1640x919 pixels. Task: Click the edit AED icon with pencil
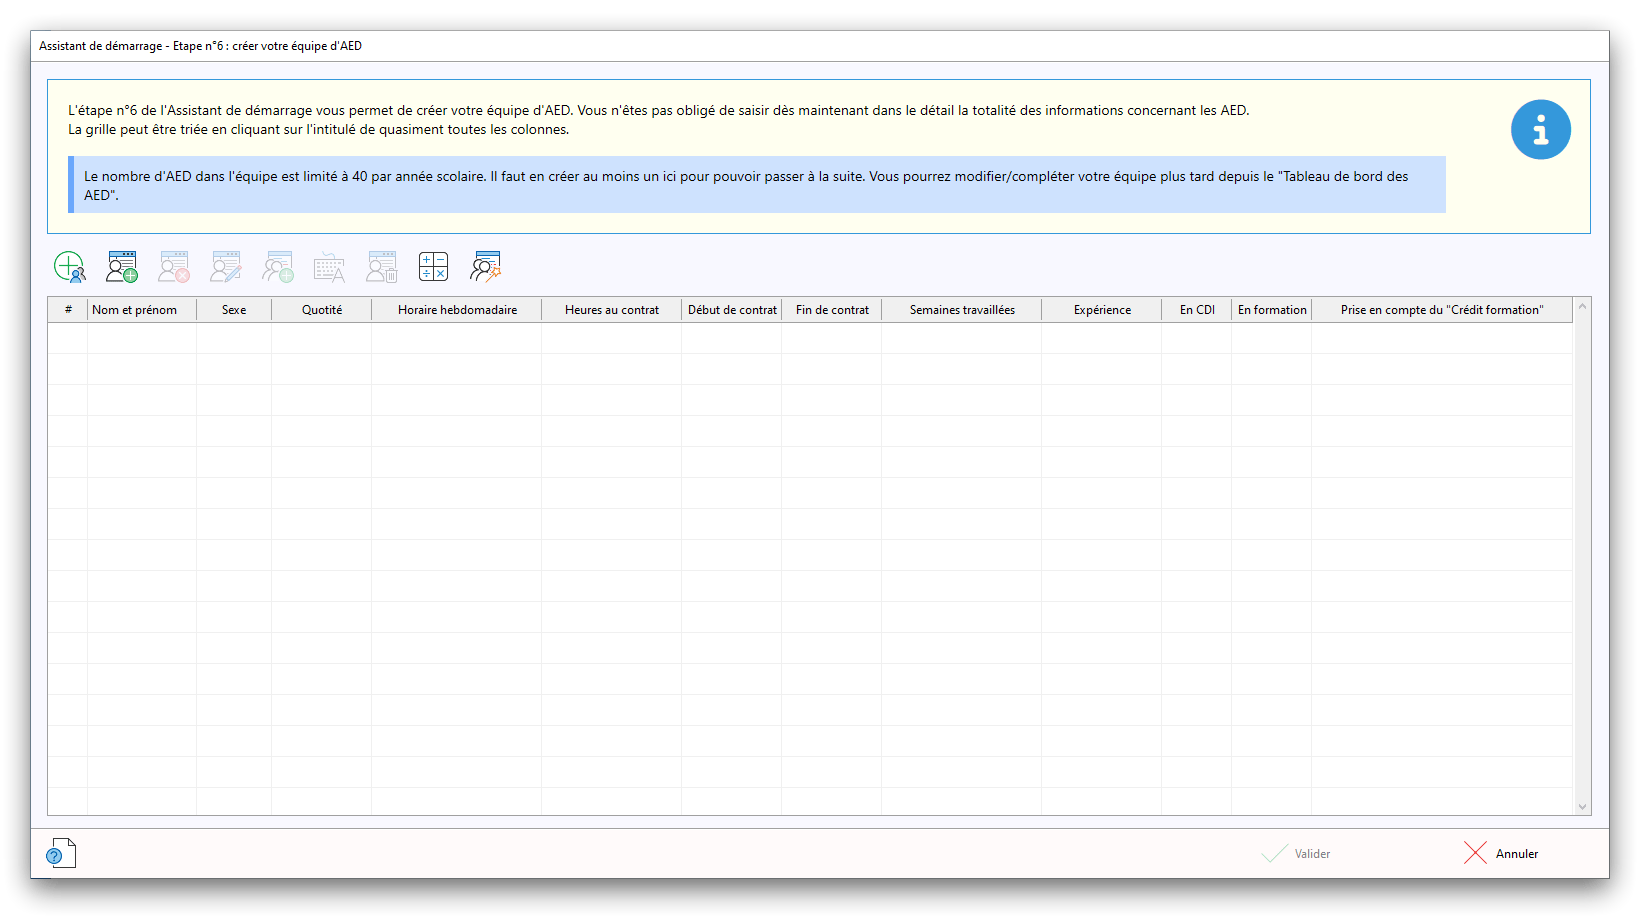click(226, 267)
